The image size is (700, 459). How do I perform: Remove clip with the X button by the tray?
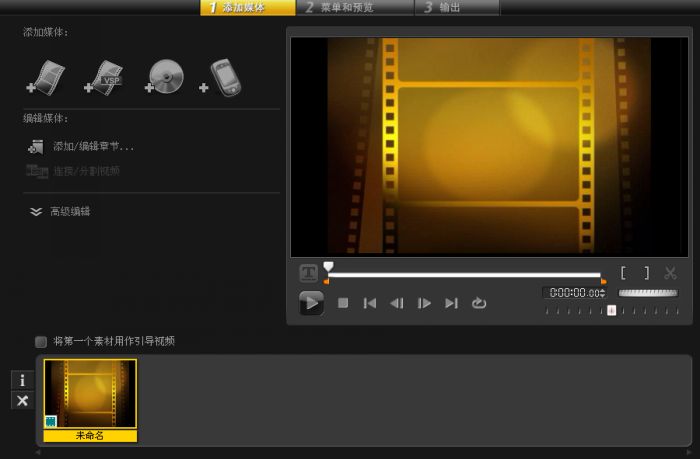pyautogui.click(x=22, y=400)
